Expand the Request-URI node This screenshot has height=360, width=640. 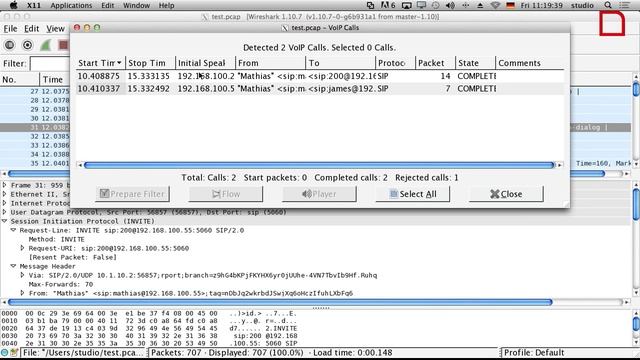pos(22,248)
